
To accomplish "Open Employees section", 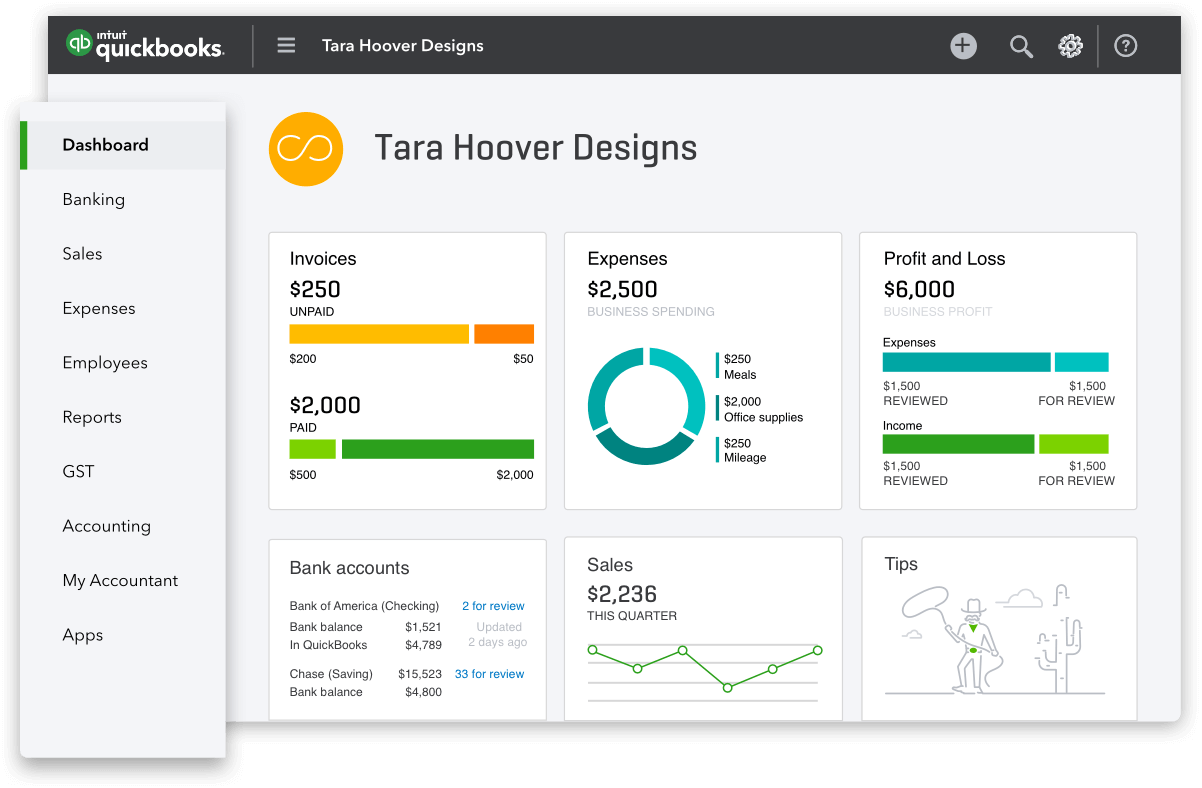I will pyautogui.click(x=105, y=363).
